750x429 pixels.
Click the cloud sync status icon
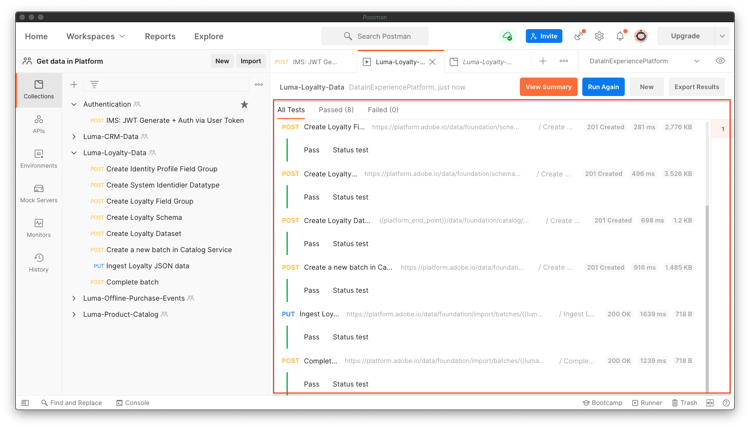(x=507, y=36)
